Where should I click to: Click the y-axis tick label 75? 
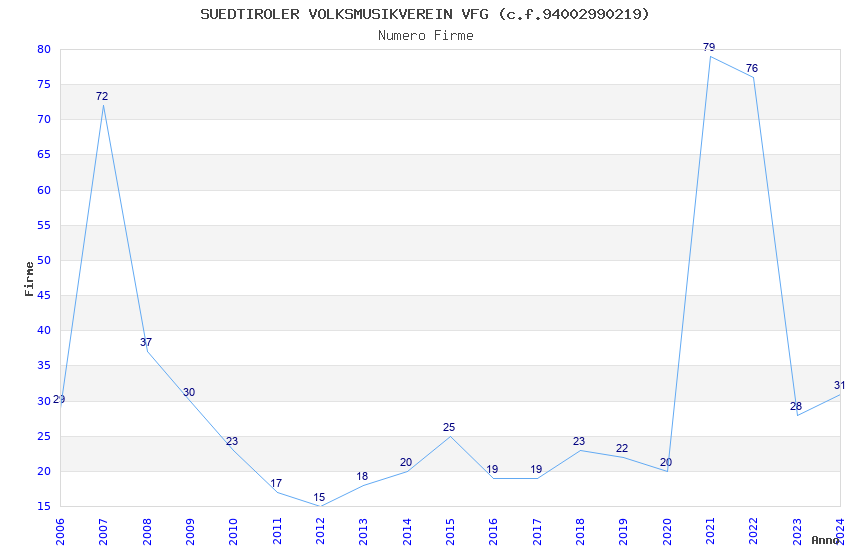click(x=44, y=85)
